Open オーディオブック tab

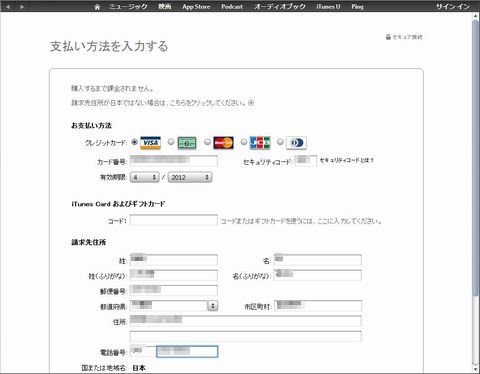tap(280, 7)
